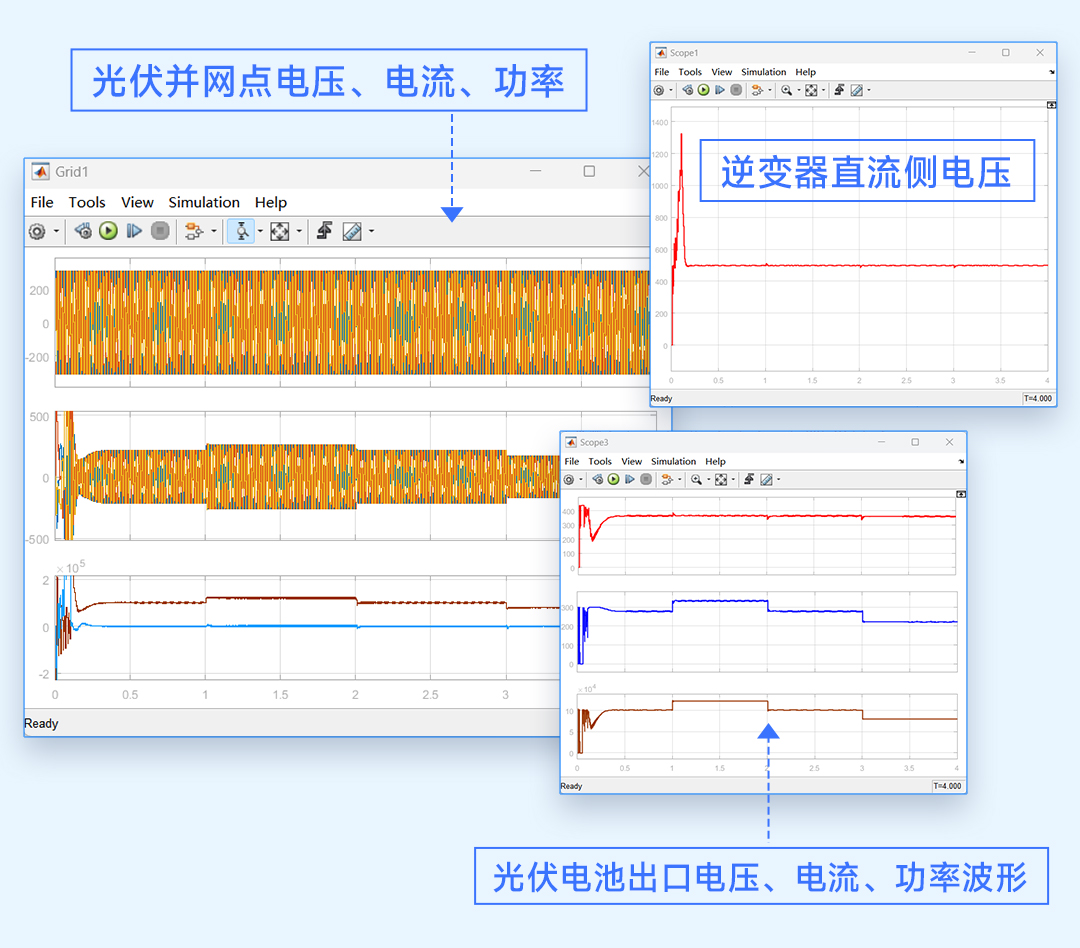
Task: Expand dropdown beside Scope3 zoom magnifier
Action: pos(709,480)
